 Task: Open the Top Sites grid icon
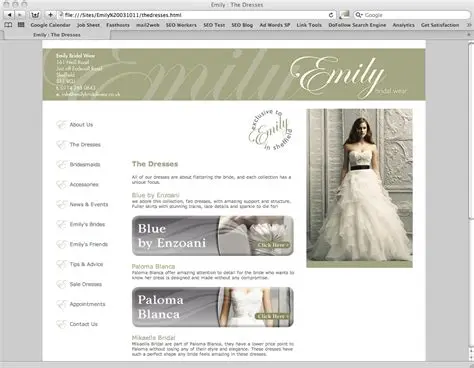pyautogui.click(x=21, y=25)
